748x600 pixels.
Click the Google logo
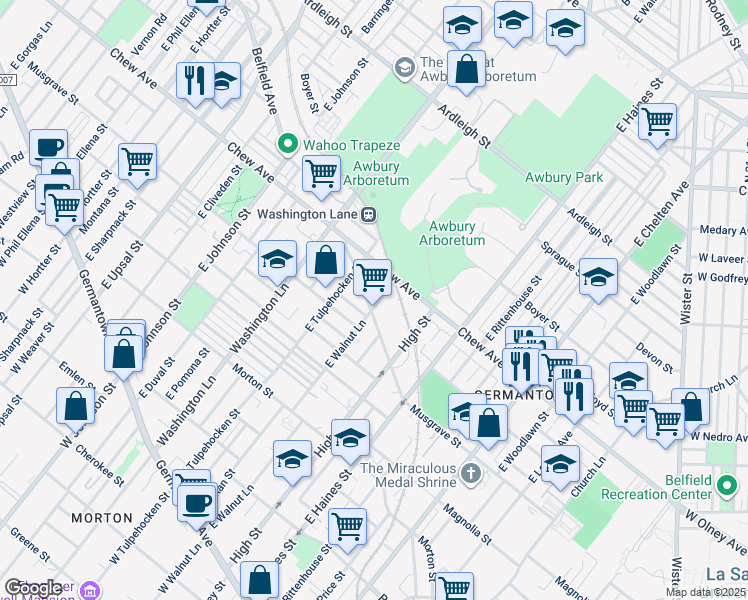(33, 589)
